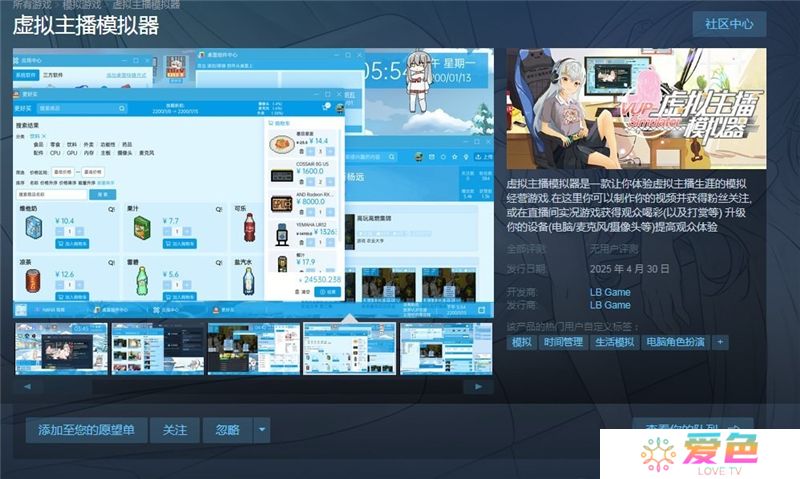Click the screenshot strip horizontal scrollbar track
800x479 pixels.
[253, 387]
